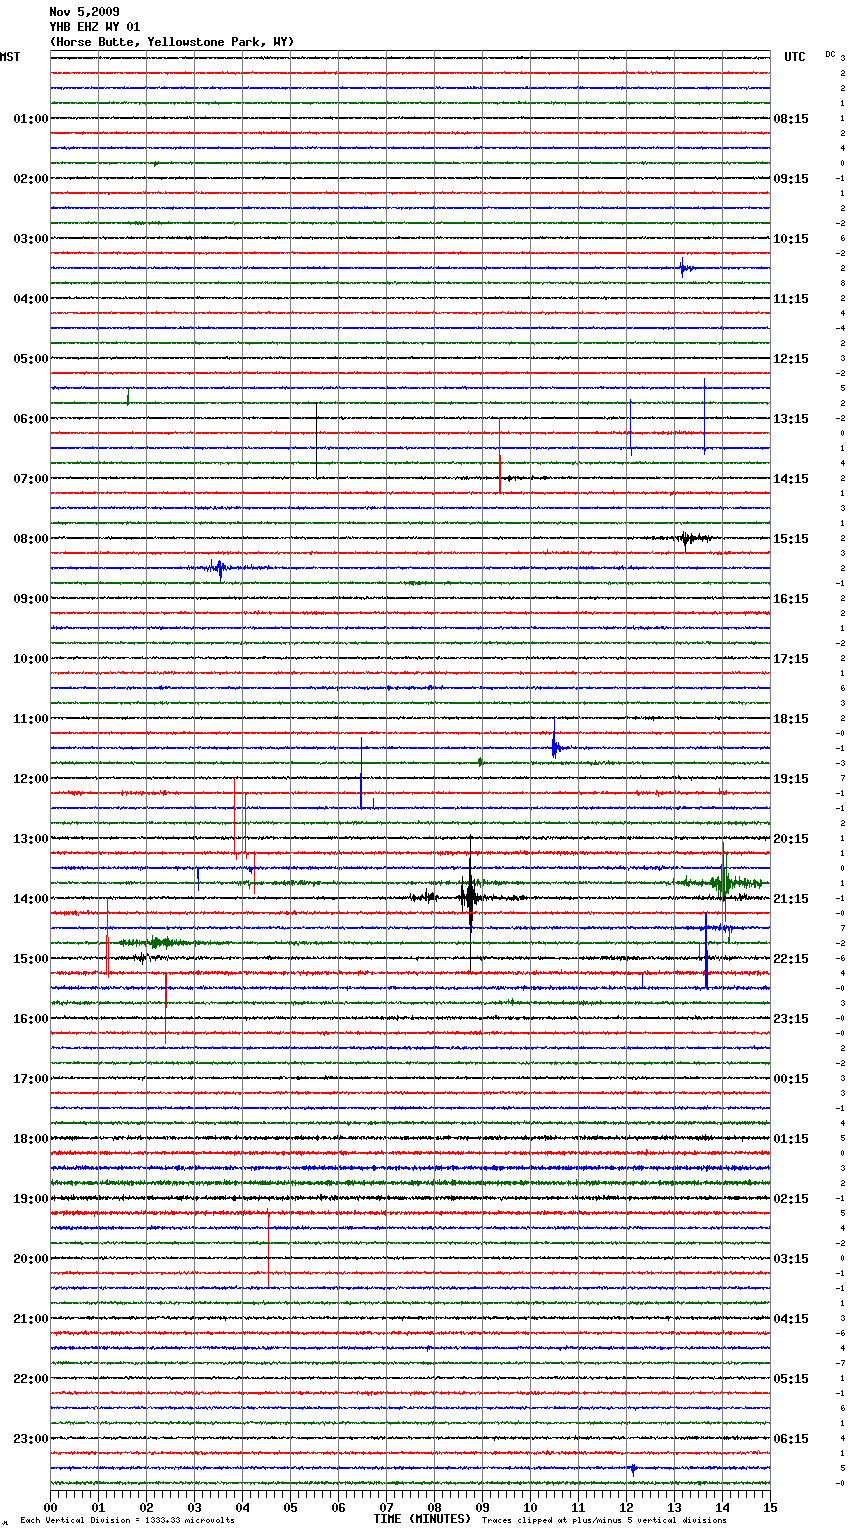Select the "07:00" MST time label

pos(31,479)
